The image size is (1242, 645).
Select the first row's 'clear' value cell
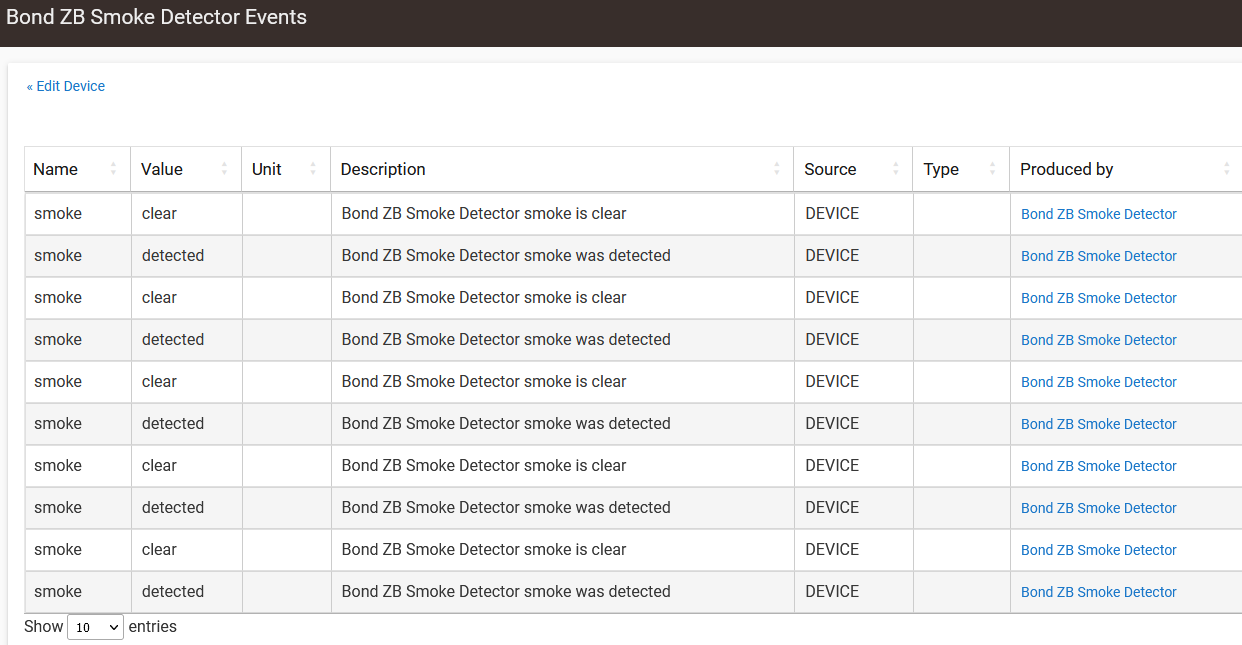click(159, 213)
